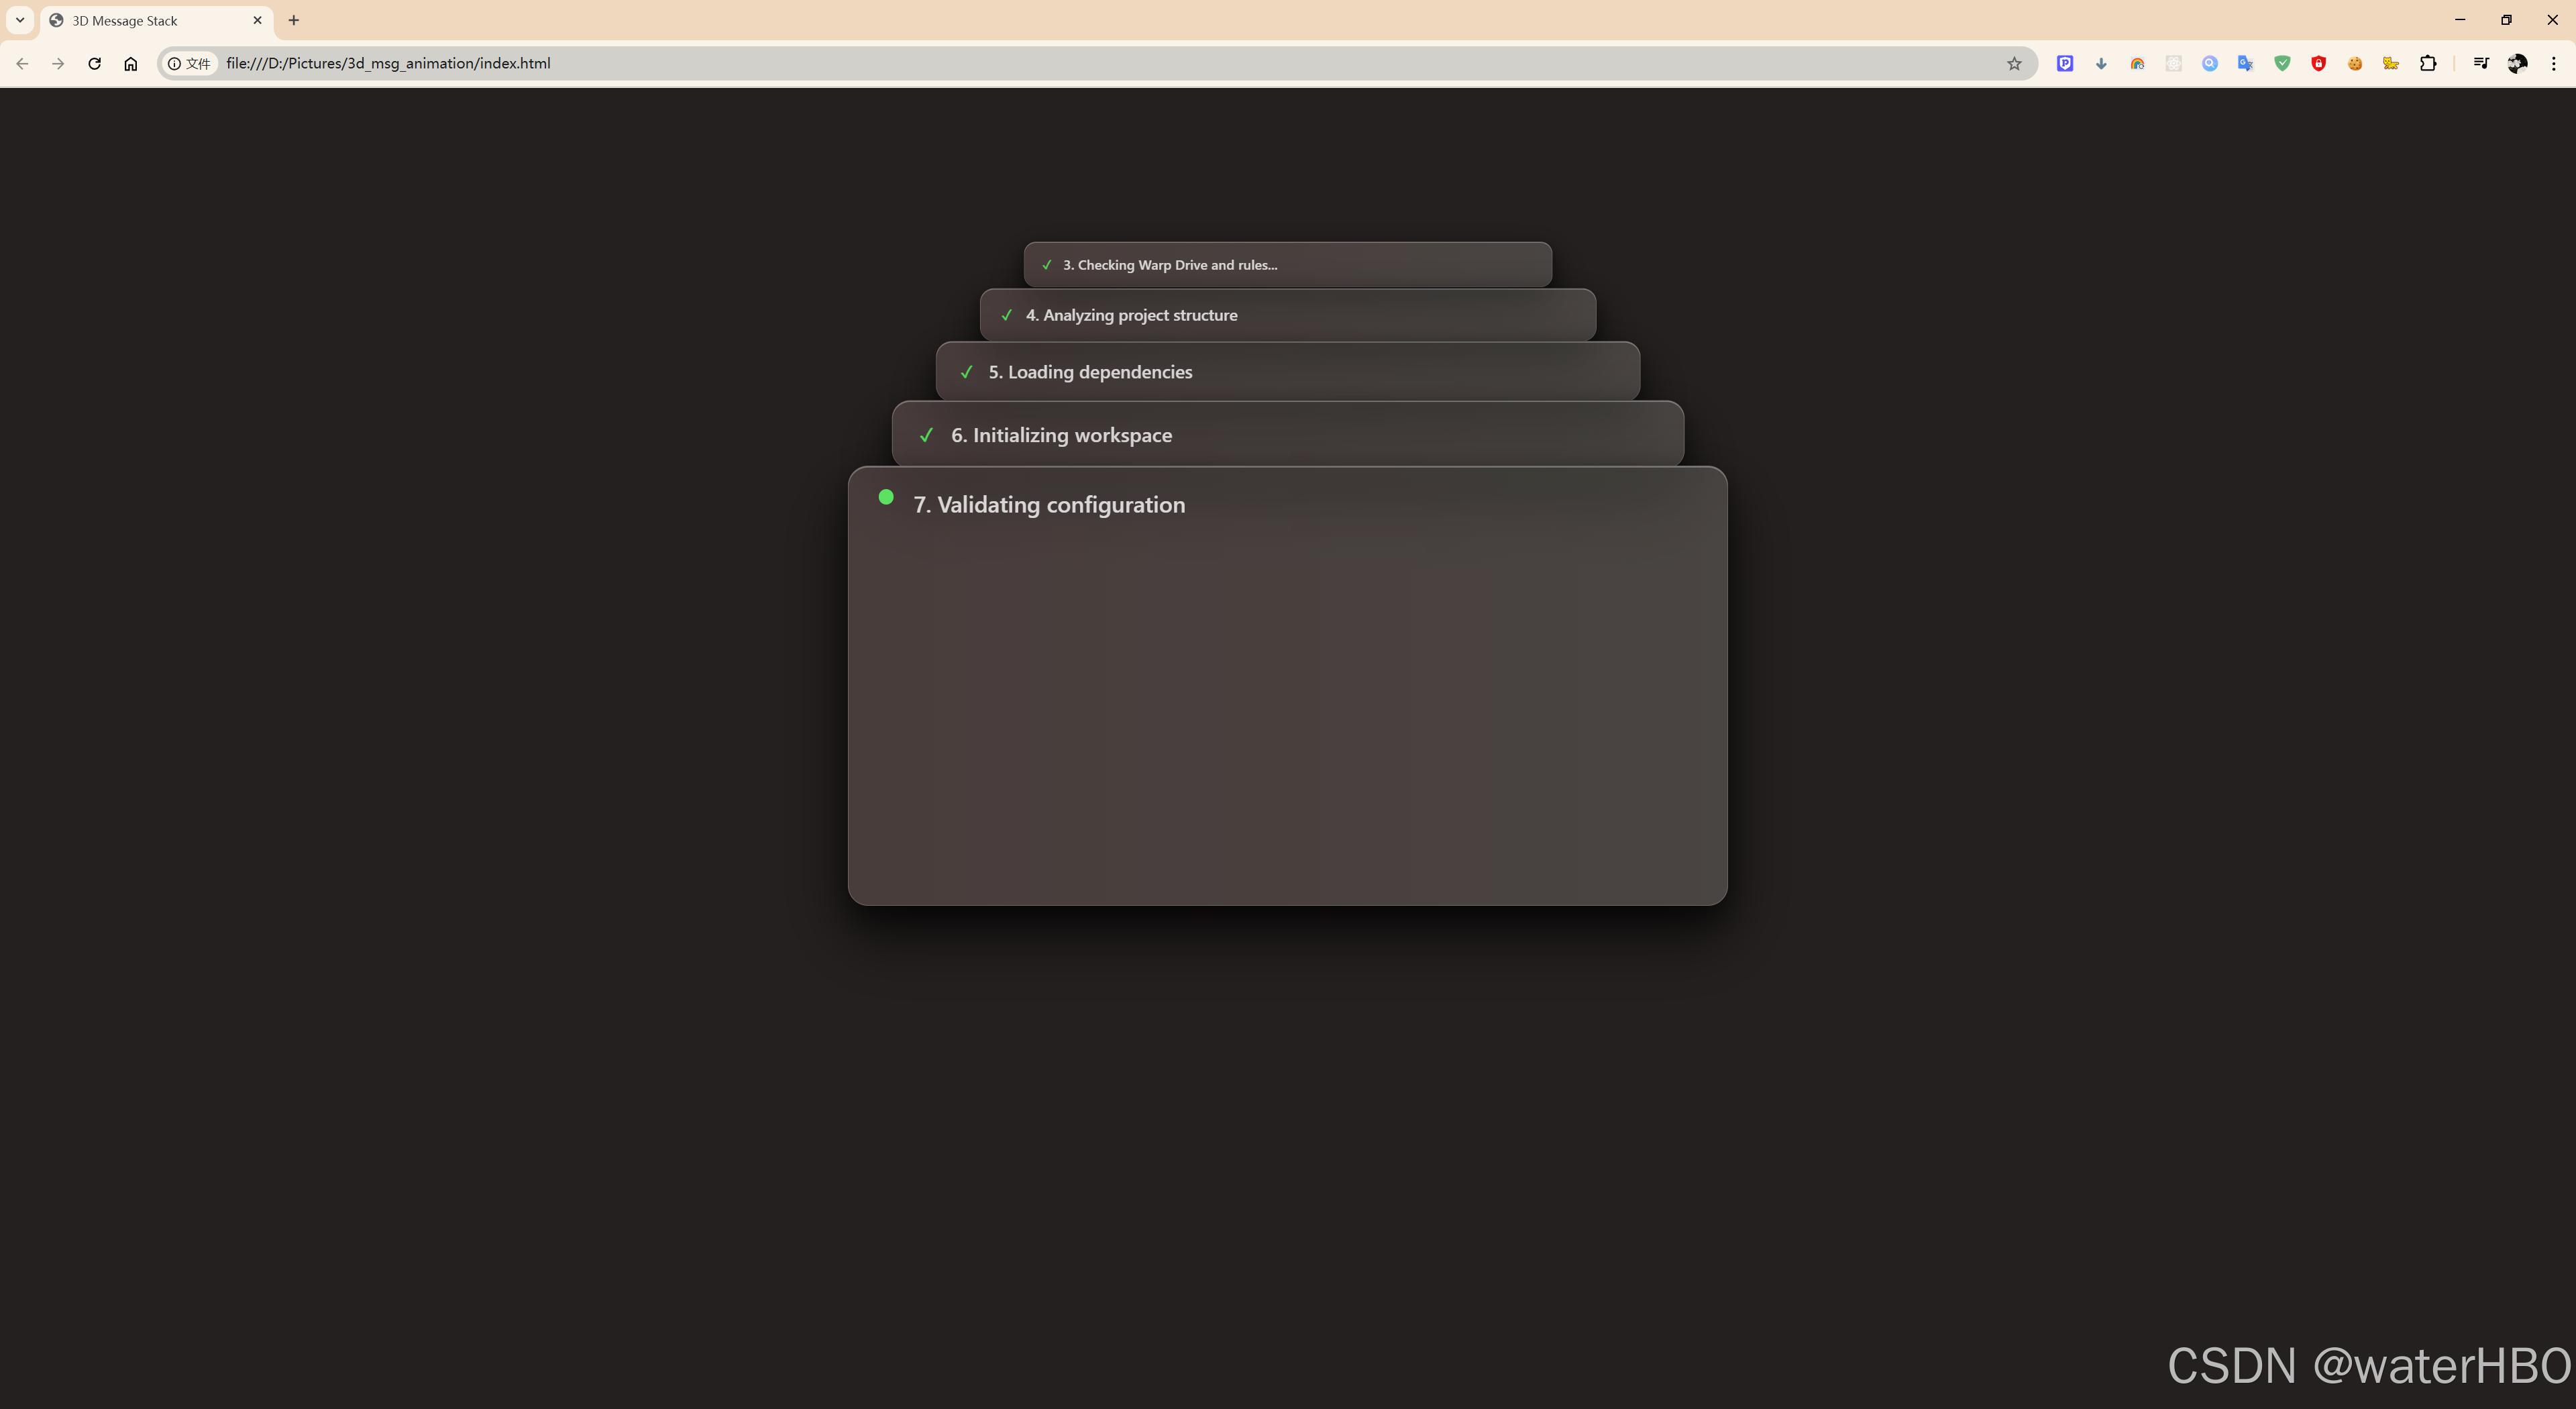2576x1409 pixels.
Task: Reload the 3D Message Stack page
Action: point(94,63)
